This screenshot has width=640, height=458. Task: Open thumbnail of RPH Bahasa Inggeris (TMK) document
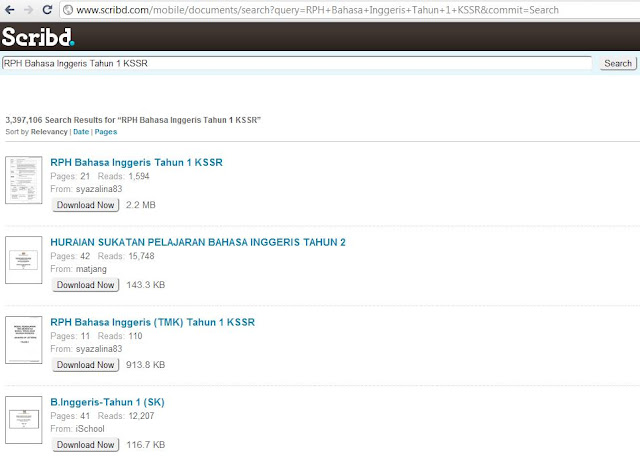click(24, 340)
